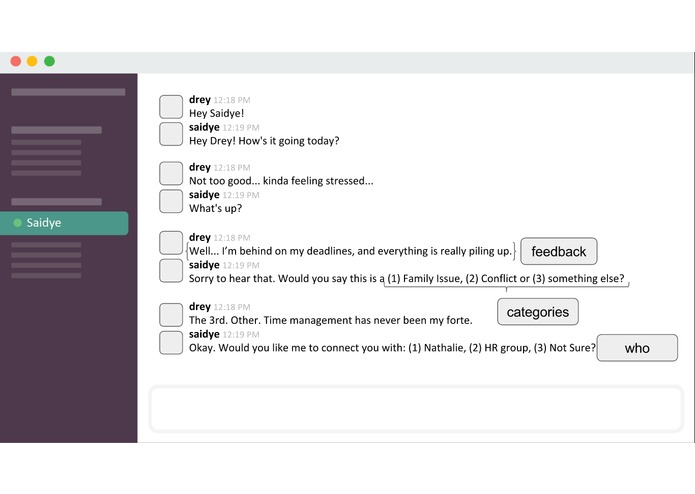Click the "Okay. Would you like me to connect" message
The image size is (695, 494).
pyautogui.click(x=392, y=348)
